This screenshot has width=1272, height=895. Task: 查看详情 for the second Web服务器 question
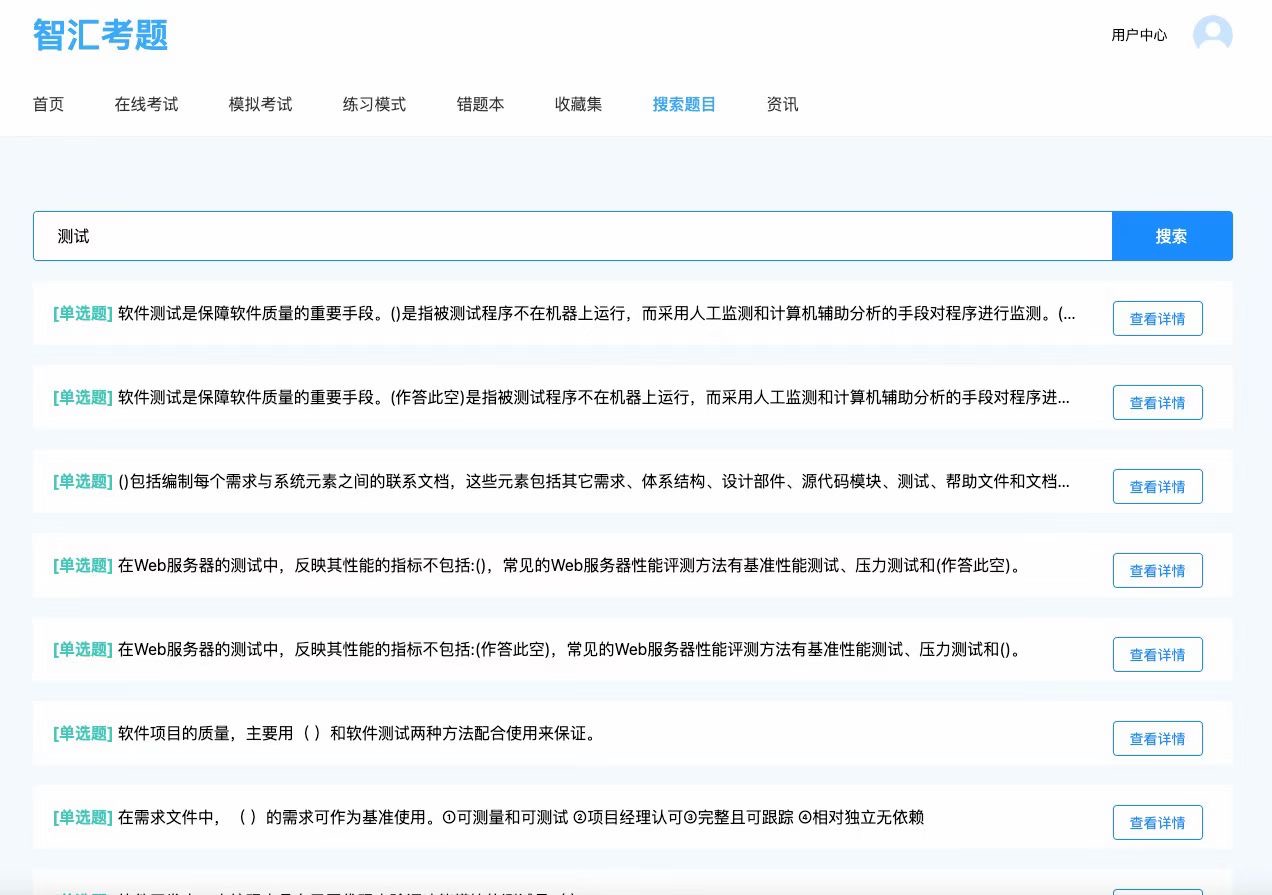click(x=1157, y=654)
